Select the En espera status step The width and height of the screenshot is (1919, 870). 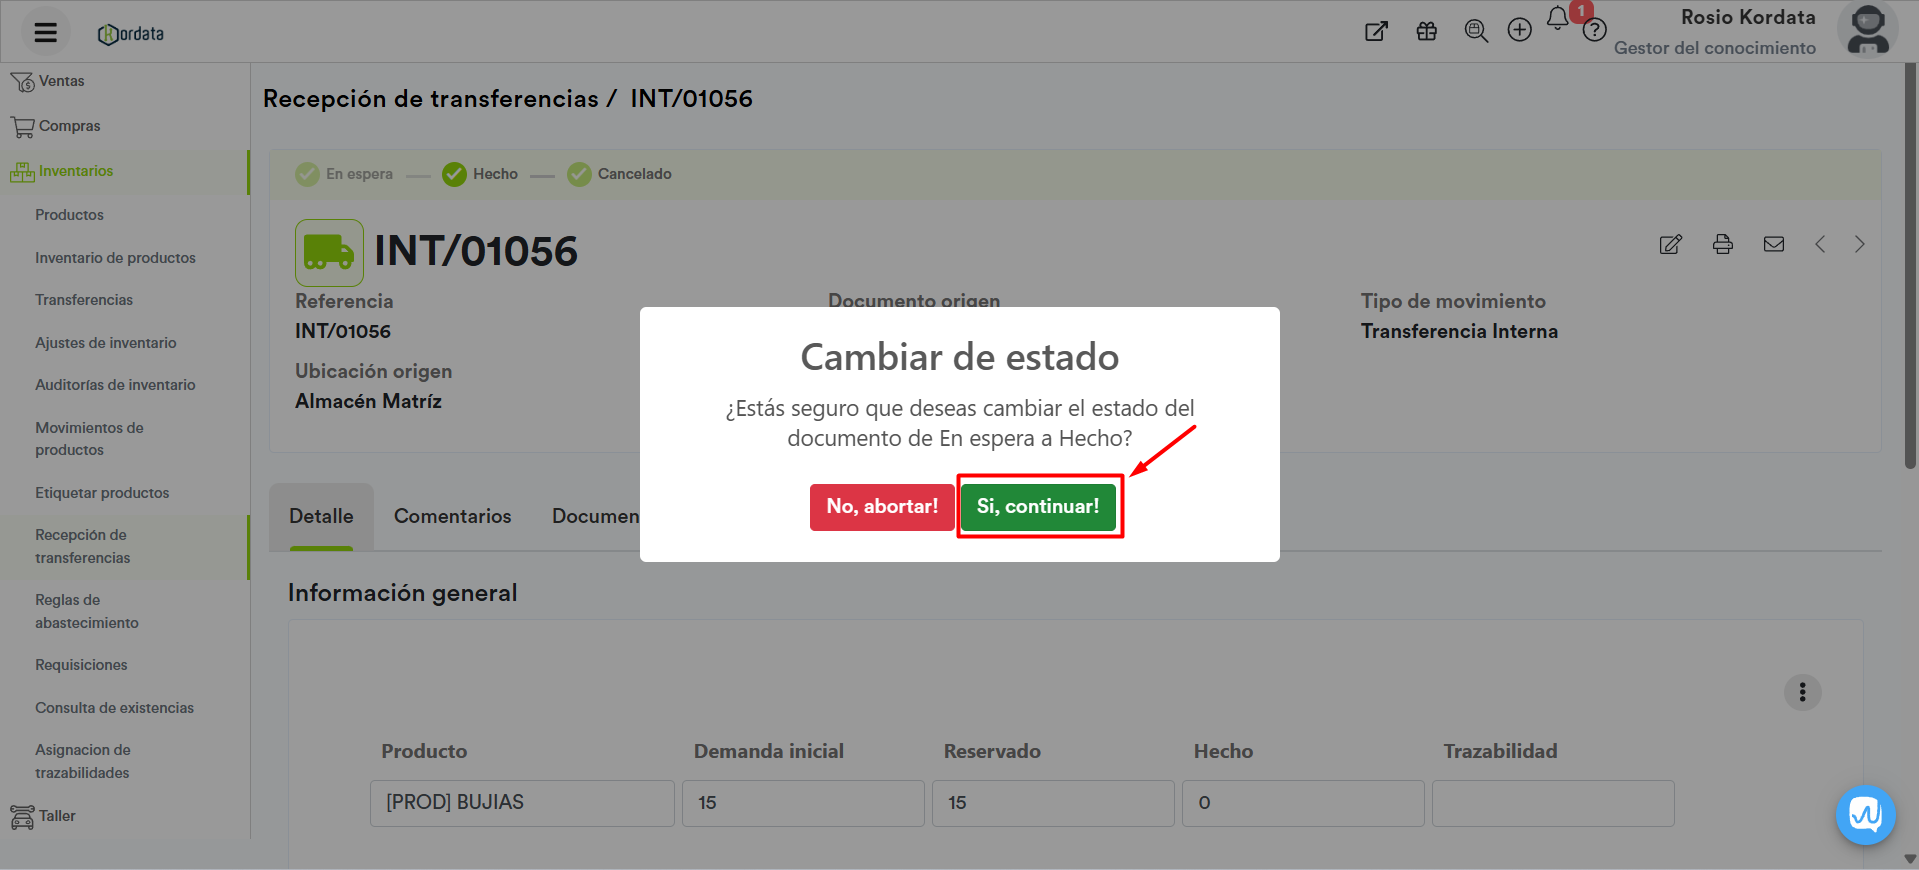coord(345,174)
